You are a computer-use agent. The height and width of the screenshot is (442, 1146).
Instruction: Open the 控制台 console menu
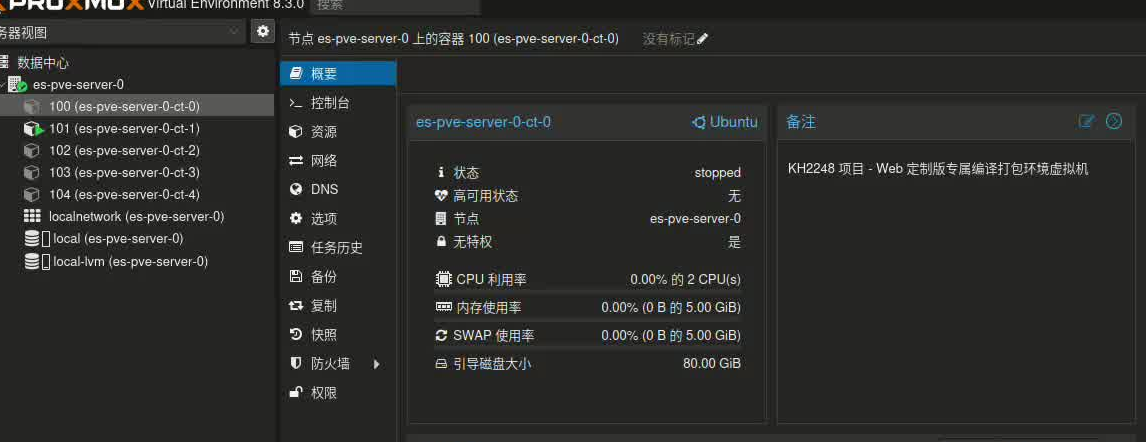[x=329, y=103]
